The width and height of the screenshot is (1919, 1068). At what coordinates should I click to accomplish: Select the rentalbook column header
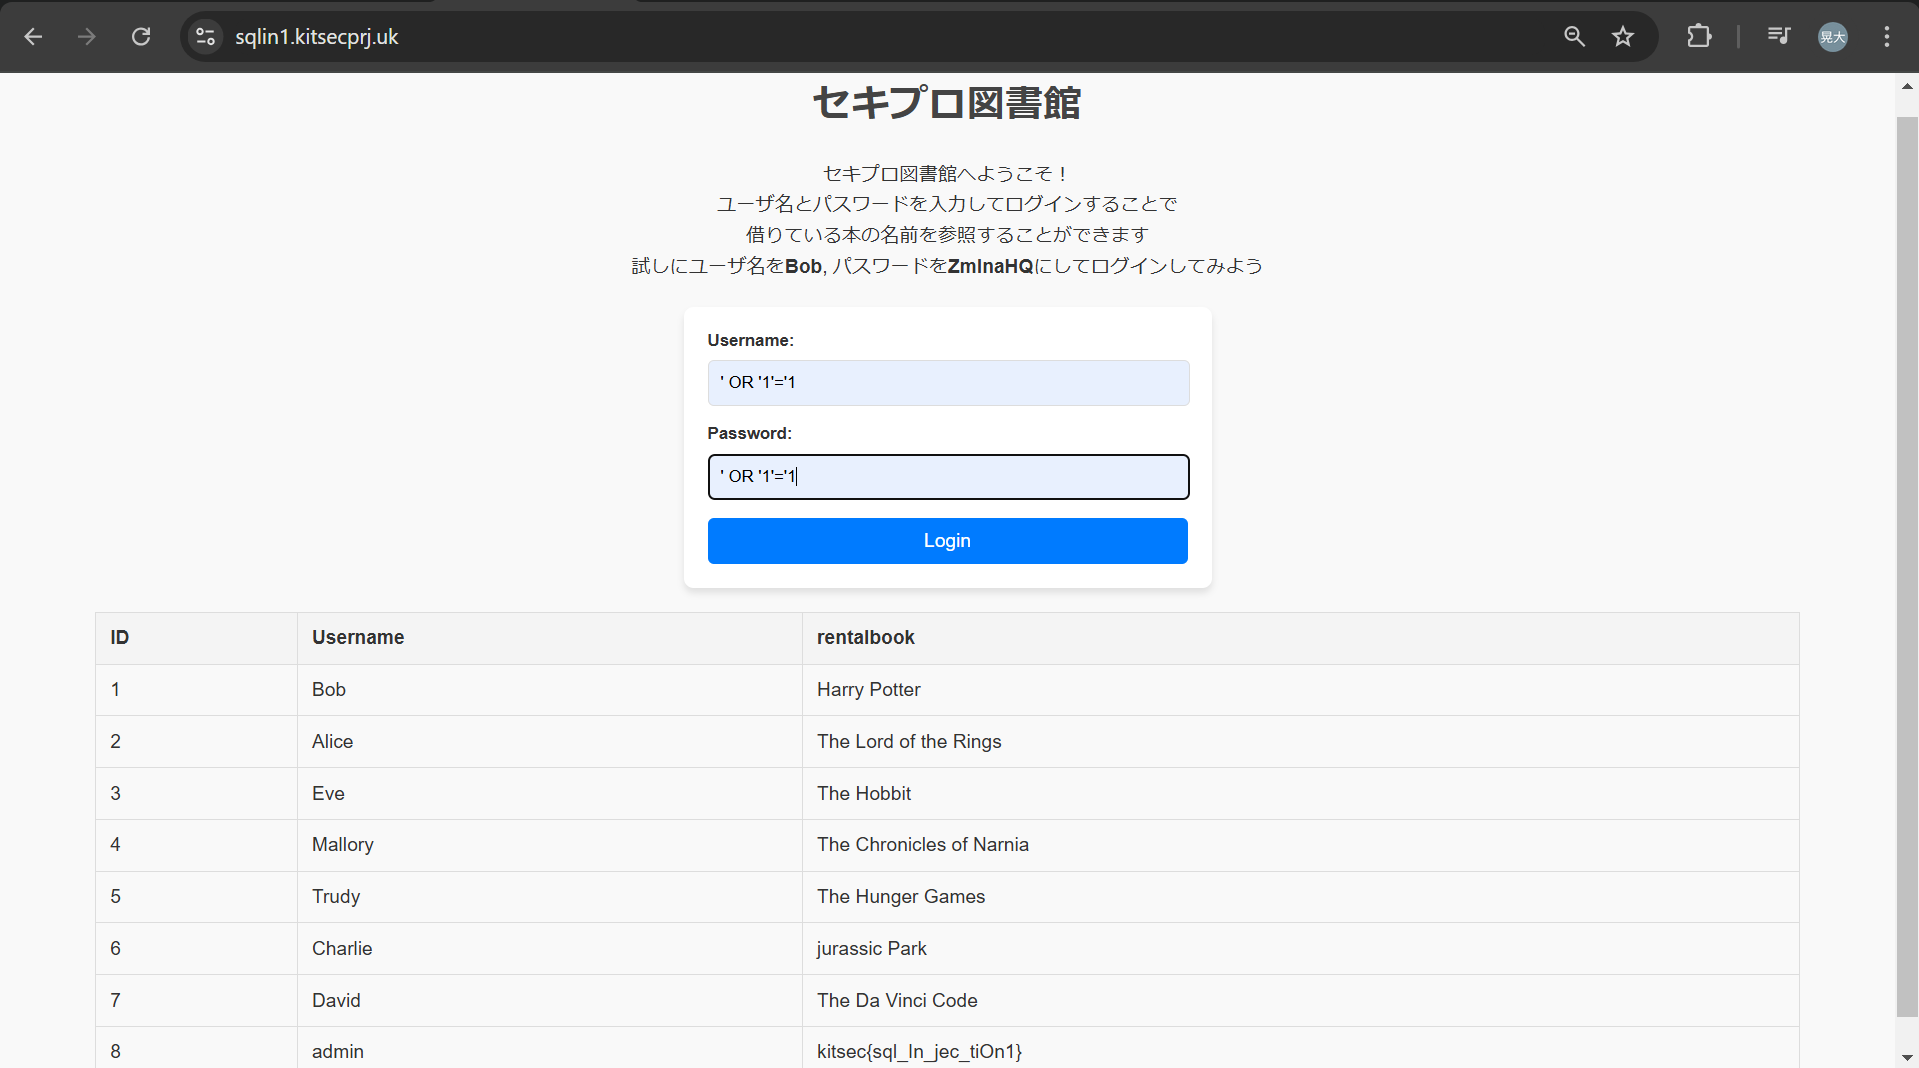[x=1300, y=638]
